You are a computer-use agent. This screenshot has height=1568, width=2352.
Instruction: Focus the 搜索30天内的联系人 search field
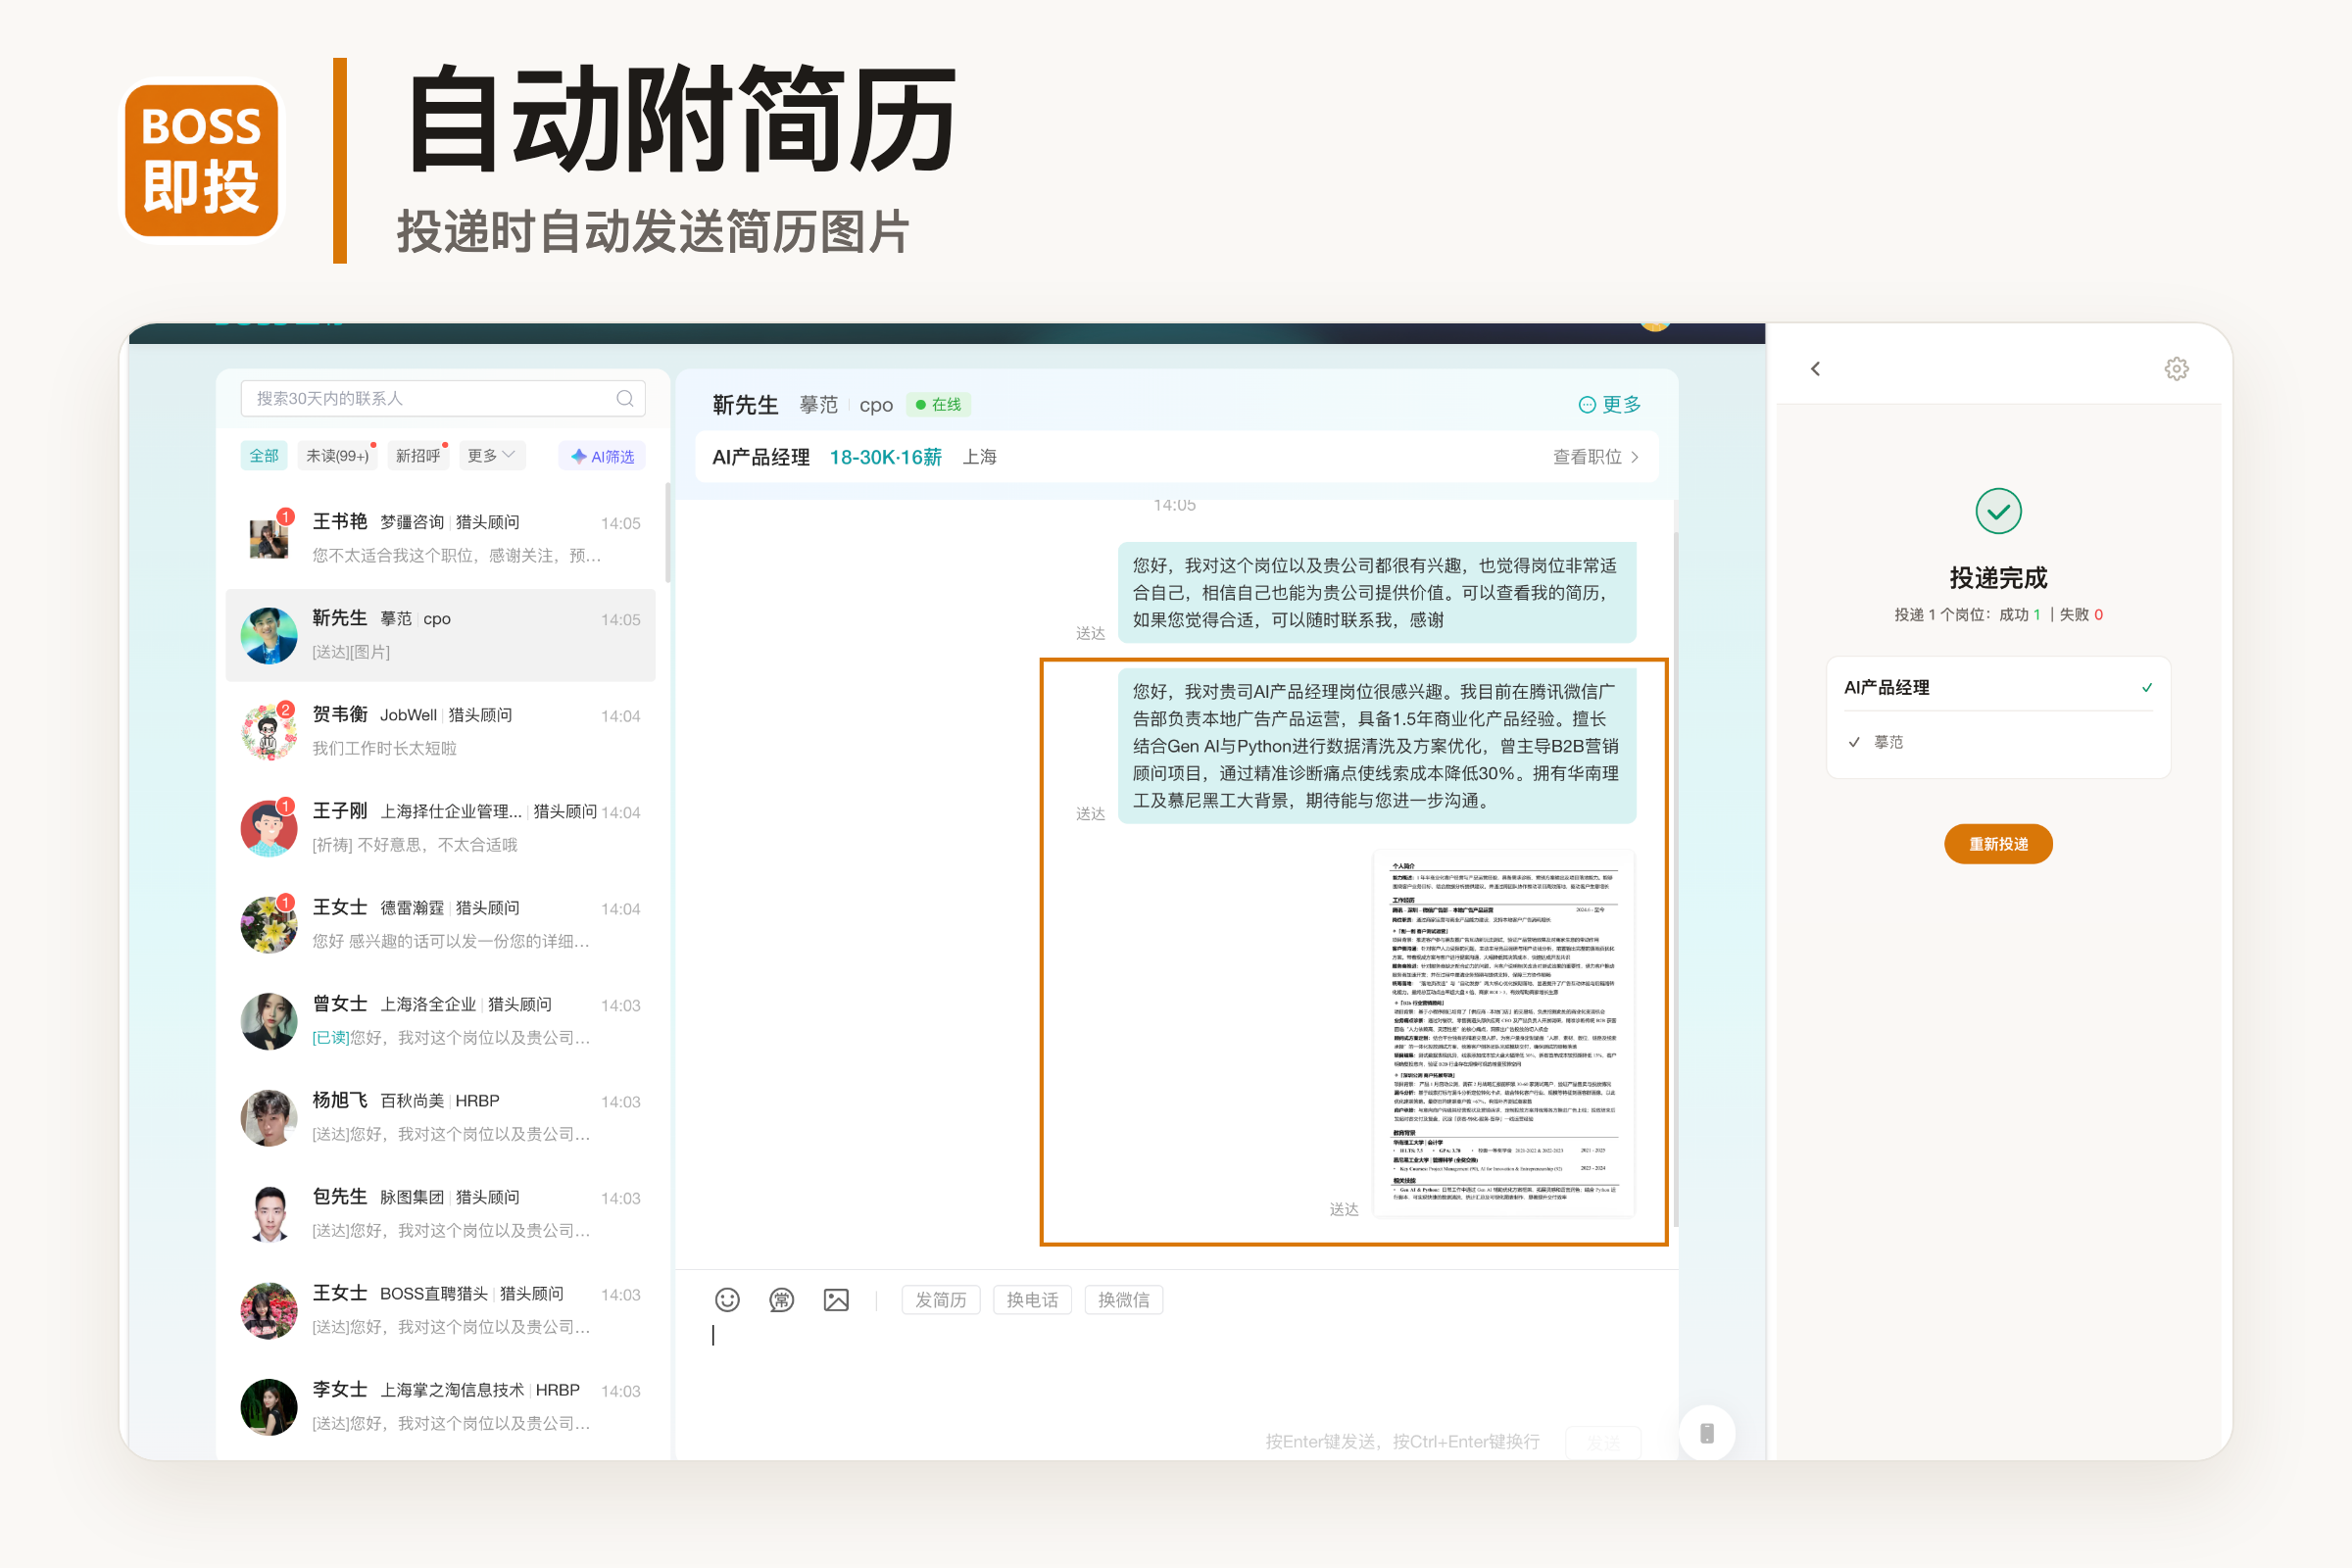(443, 398)
